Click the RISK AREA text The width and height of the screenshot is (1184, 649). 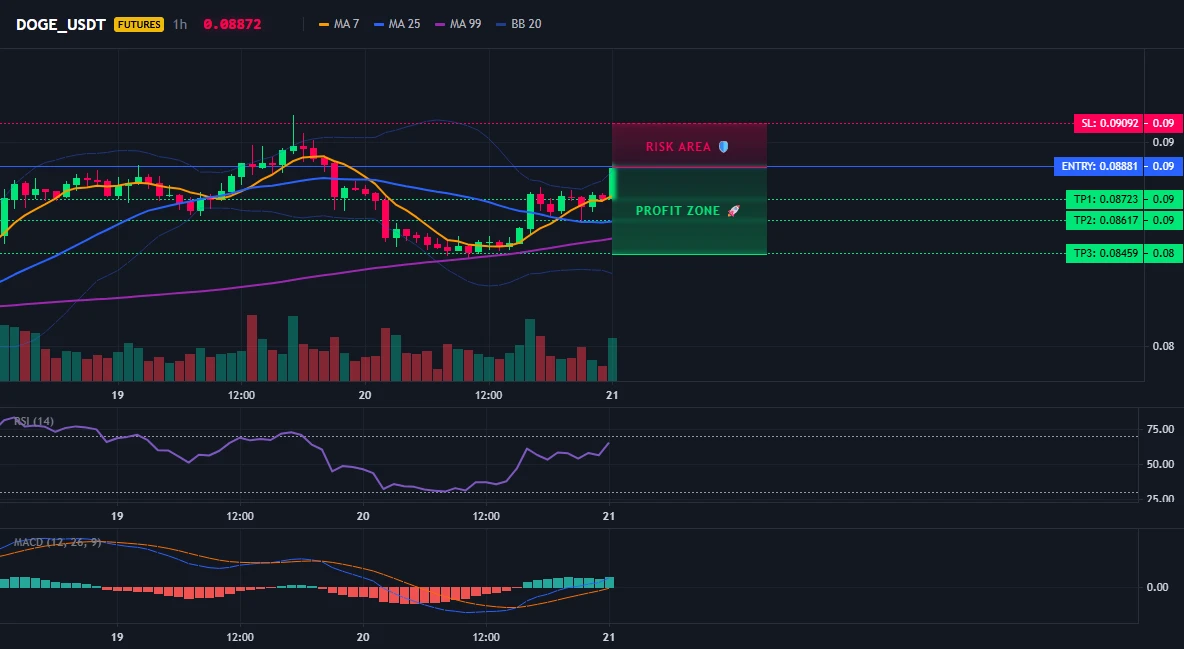click(x=678, y=147)
